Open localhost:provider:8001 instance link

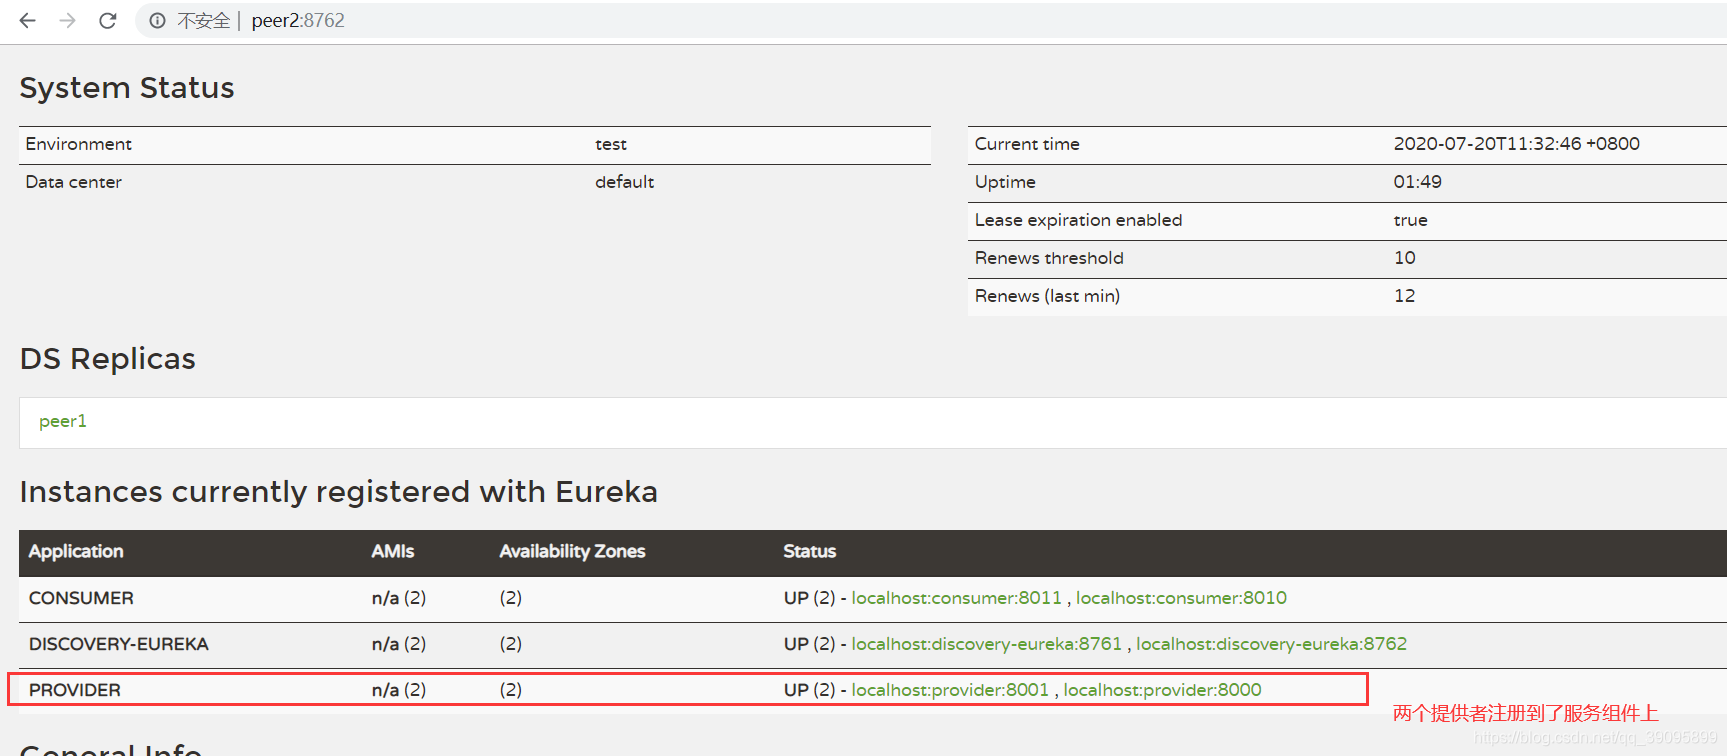[950, 690]
